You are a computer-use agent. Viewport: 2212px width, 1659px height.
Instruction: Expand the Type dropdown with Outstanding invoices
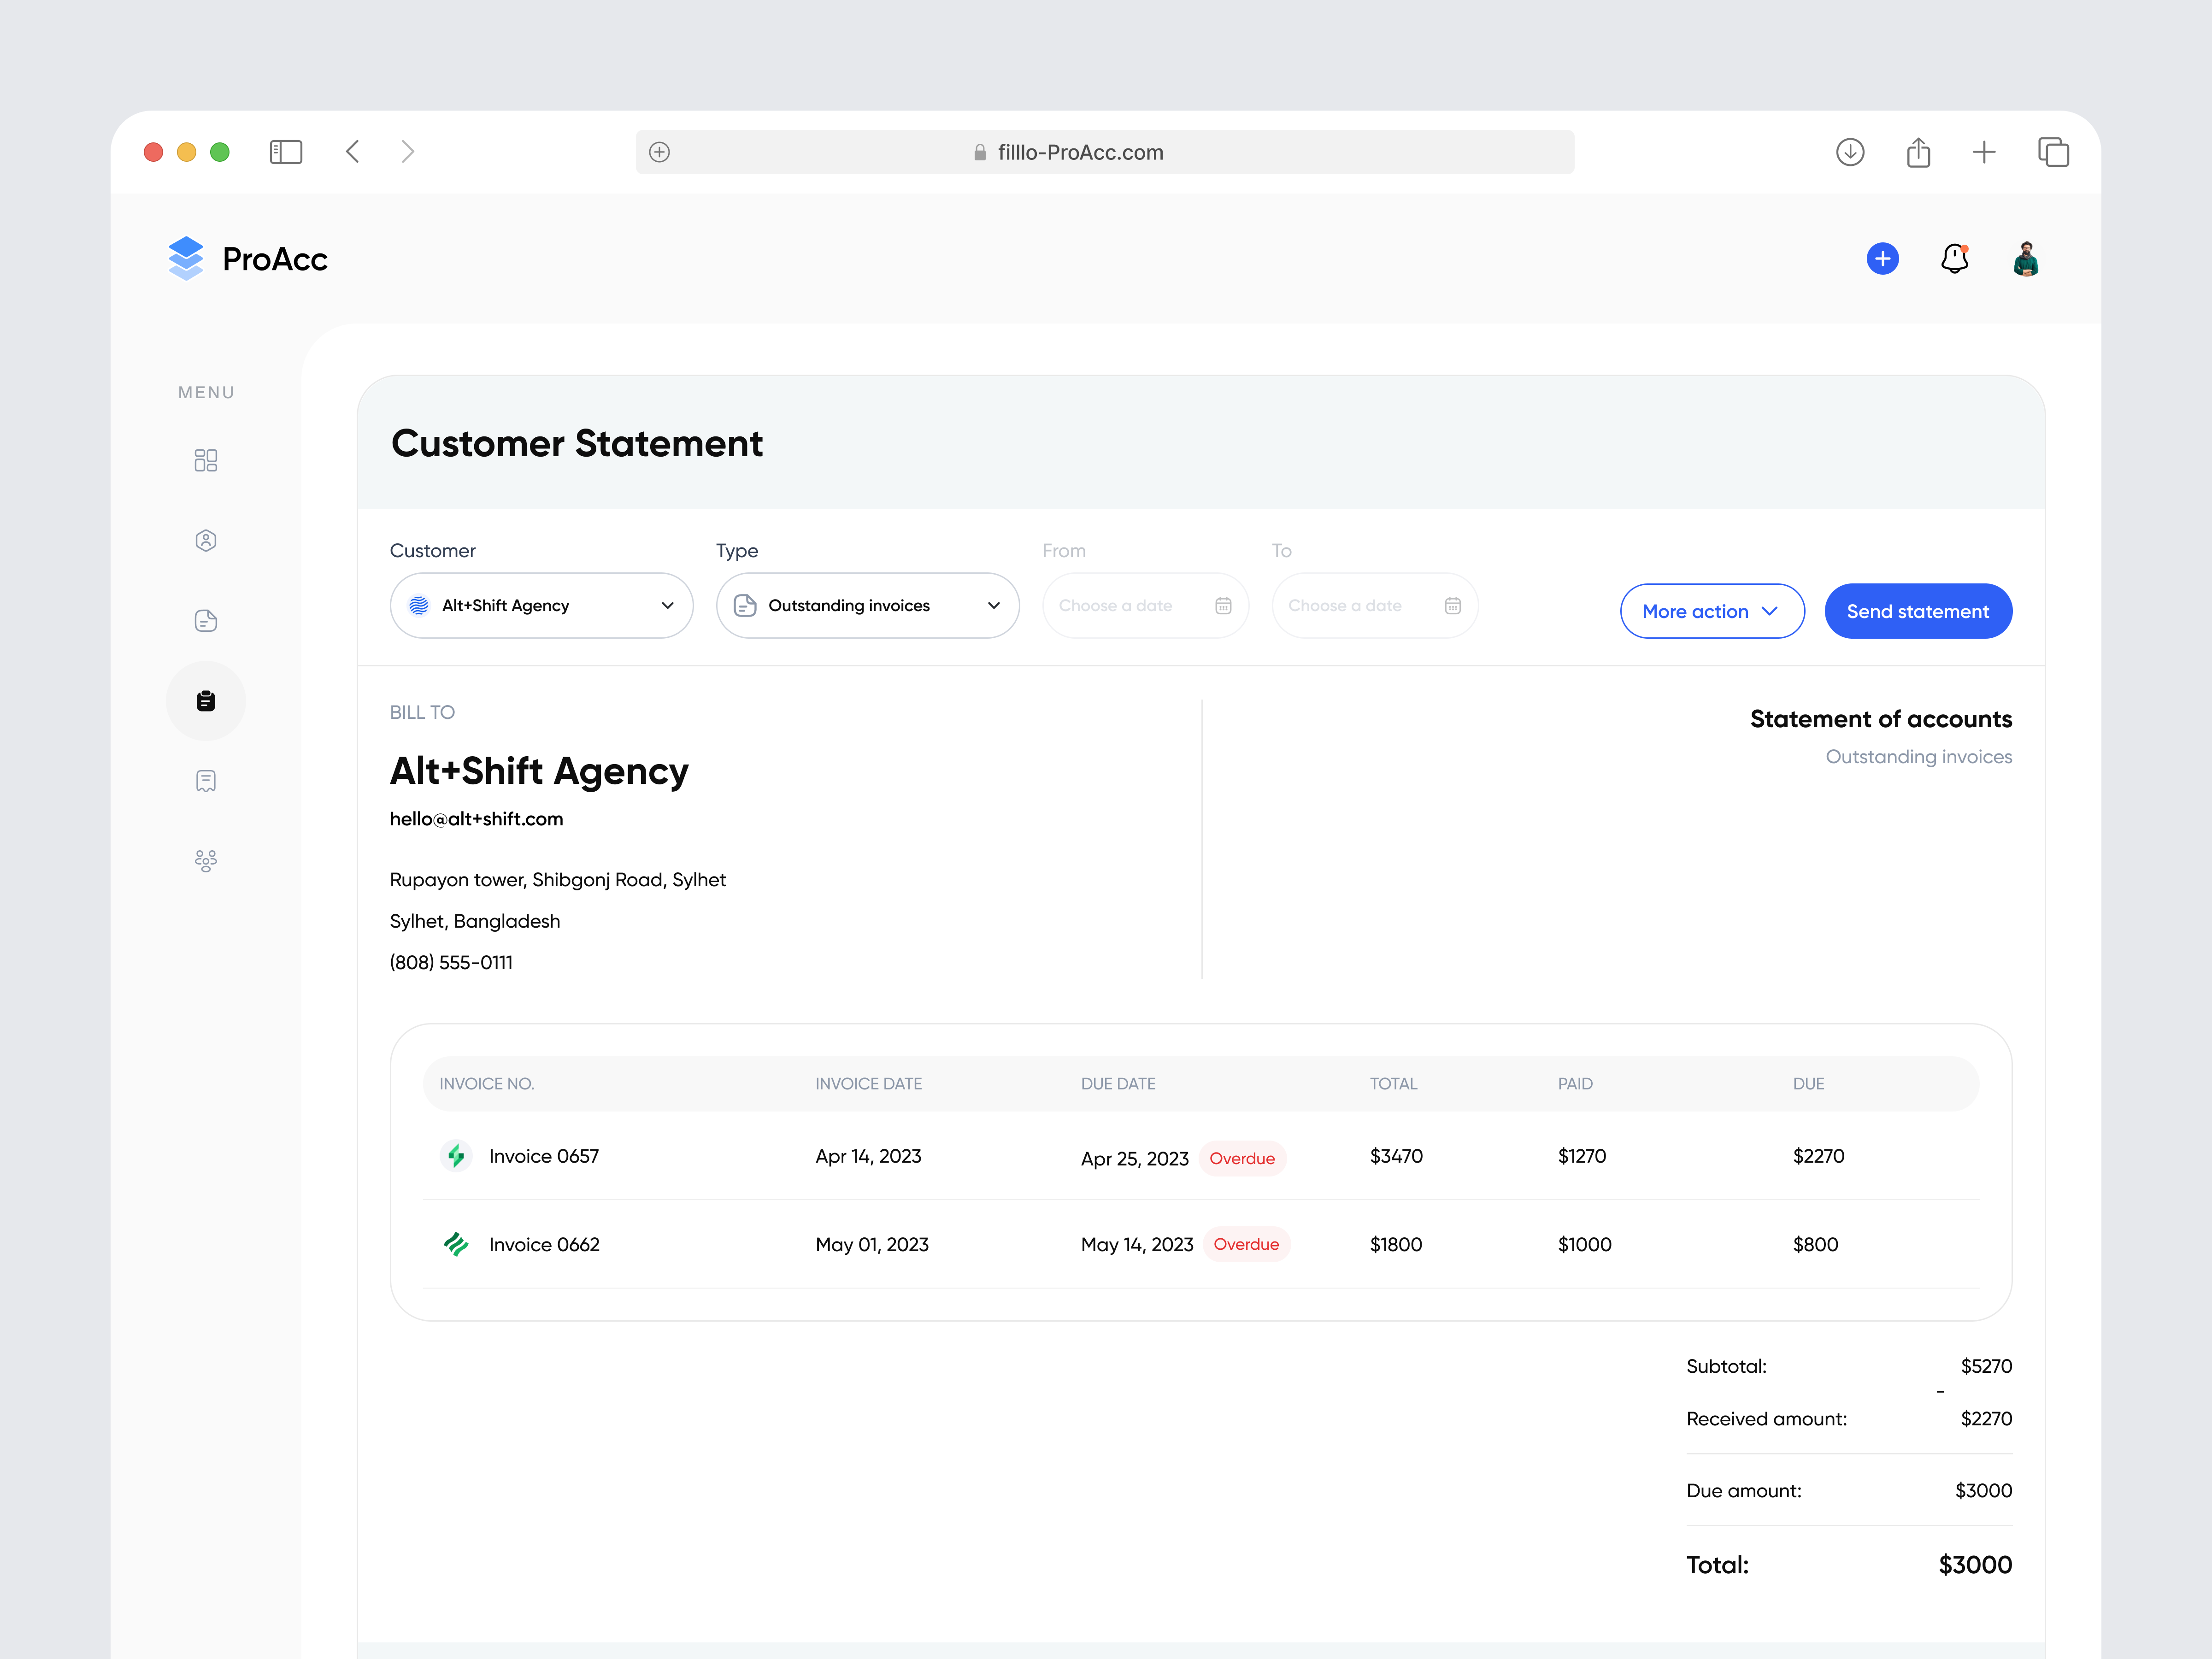(866, 605)
